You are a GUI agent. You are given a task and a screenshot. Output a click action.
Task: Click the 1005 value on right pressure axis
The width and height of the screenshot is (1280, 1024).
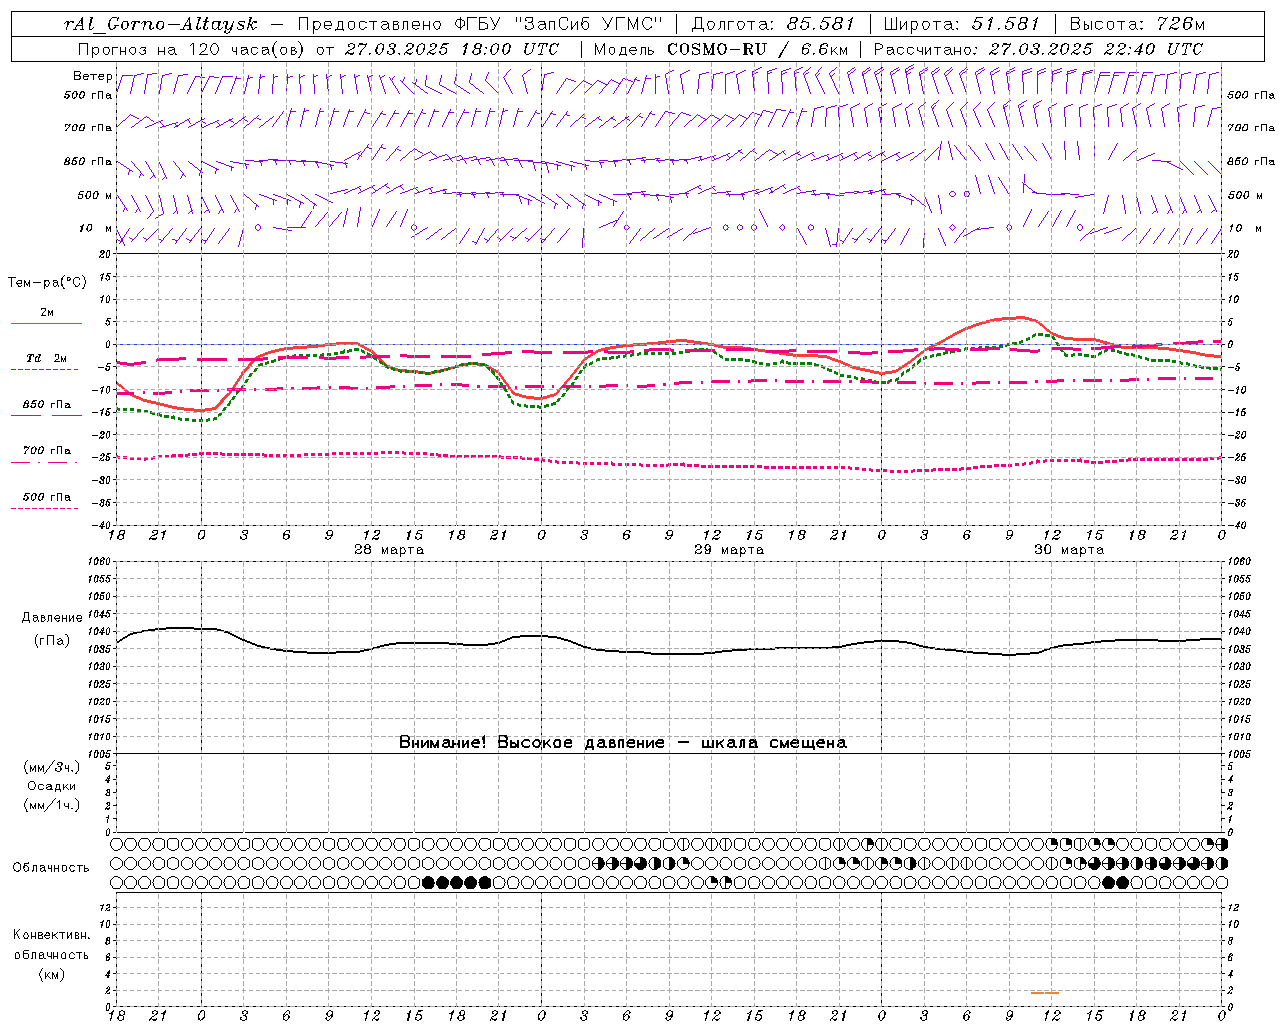pyautogui.click(x=1239, y=753)
